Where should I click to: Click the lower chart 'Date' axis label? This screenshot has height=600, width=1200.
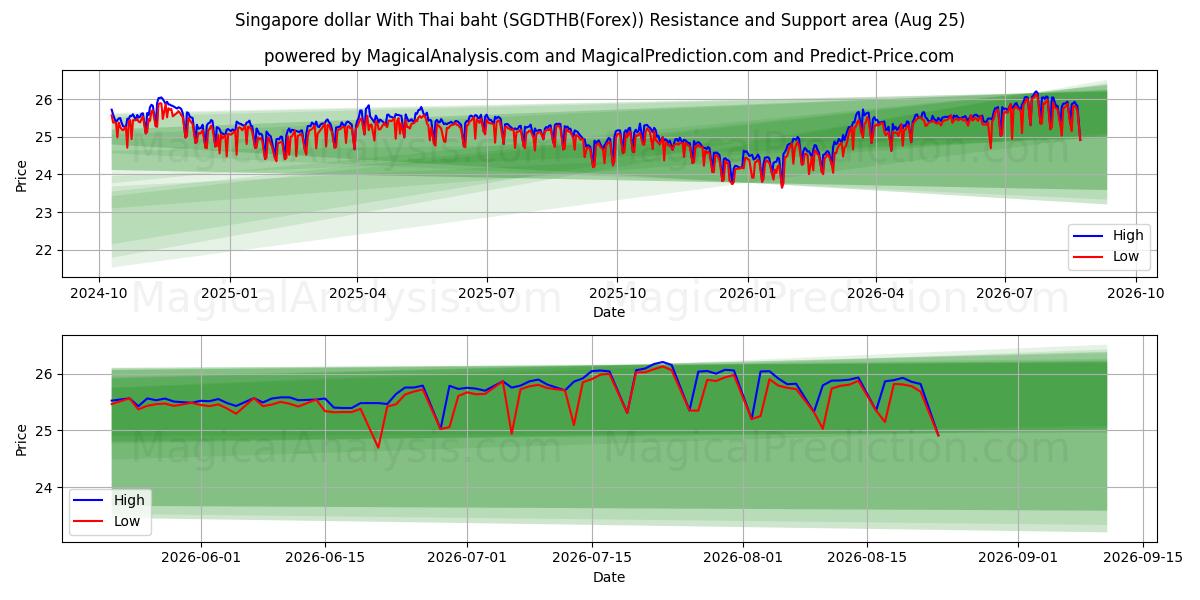click(x=609, y=577)
